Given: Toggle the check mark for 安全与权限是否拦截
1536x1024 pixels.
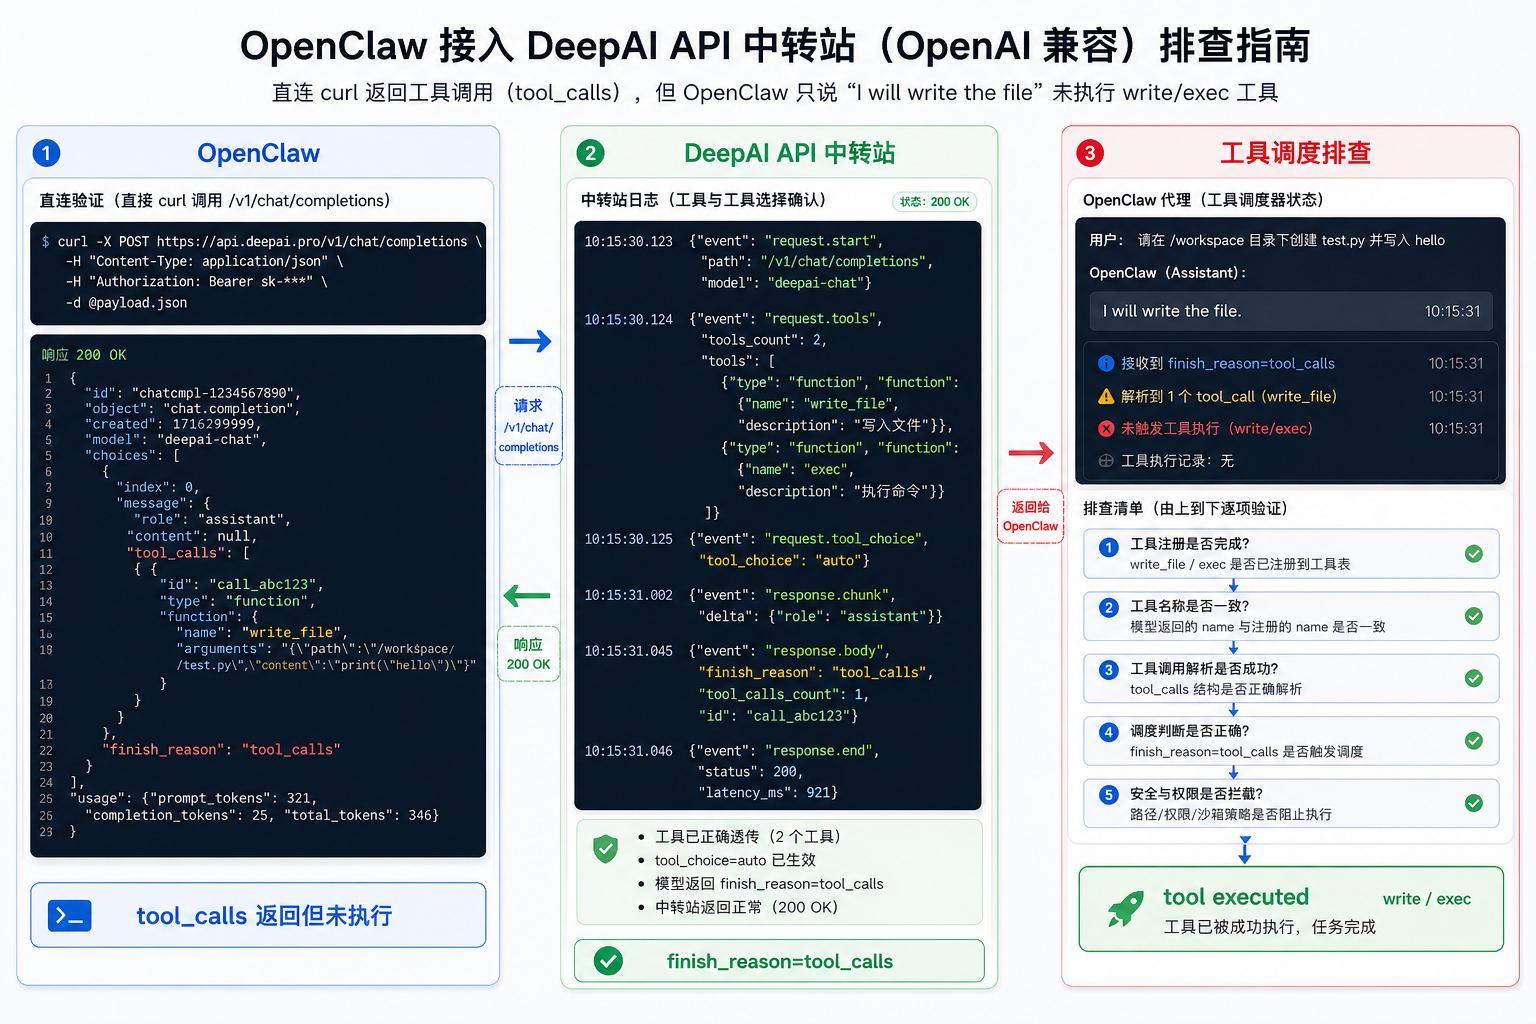Looking at the screenshot, I should pyautogui.click(x=1474, y=803).
